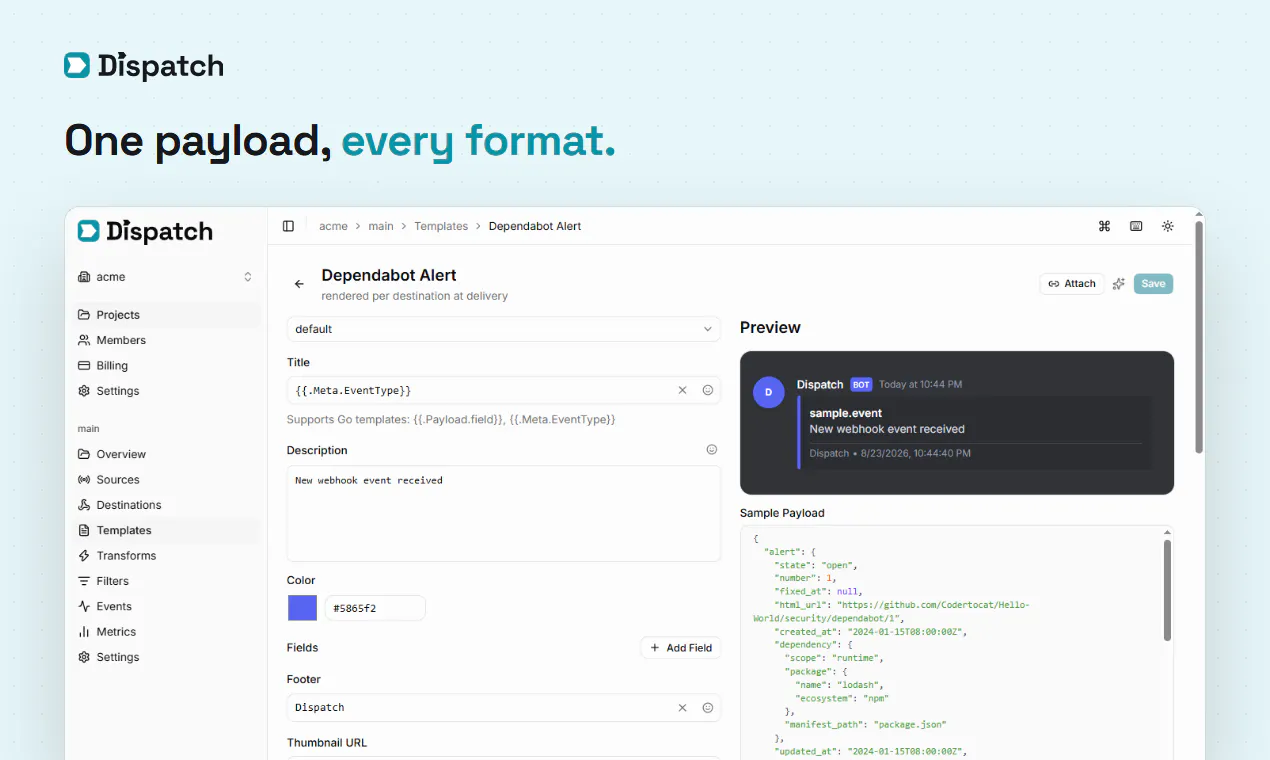Click the Dispatch bot avatar in preview
Viewport: 1270px width, 760px height.
click(x=768, y=392)
